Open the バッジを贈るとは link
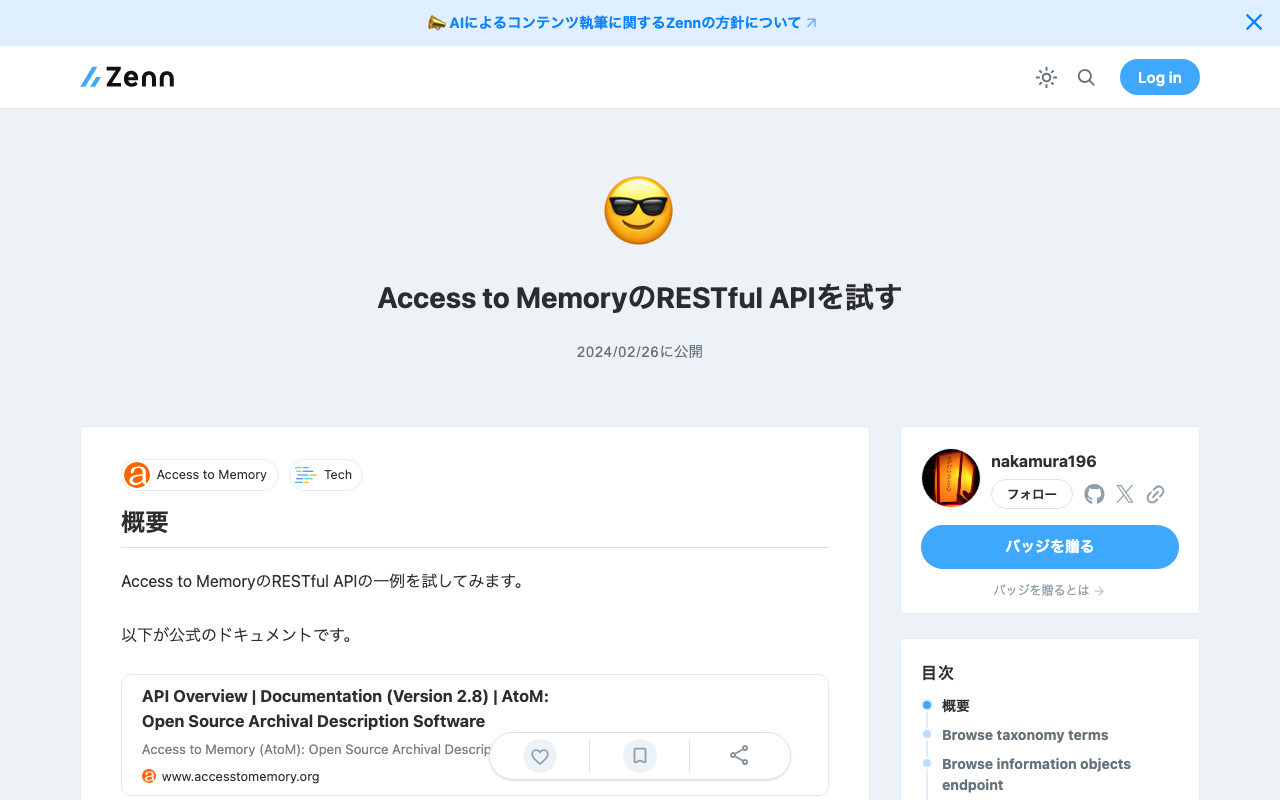1280x800 pixels. 1049,590
